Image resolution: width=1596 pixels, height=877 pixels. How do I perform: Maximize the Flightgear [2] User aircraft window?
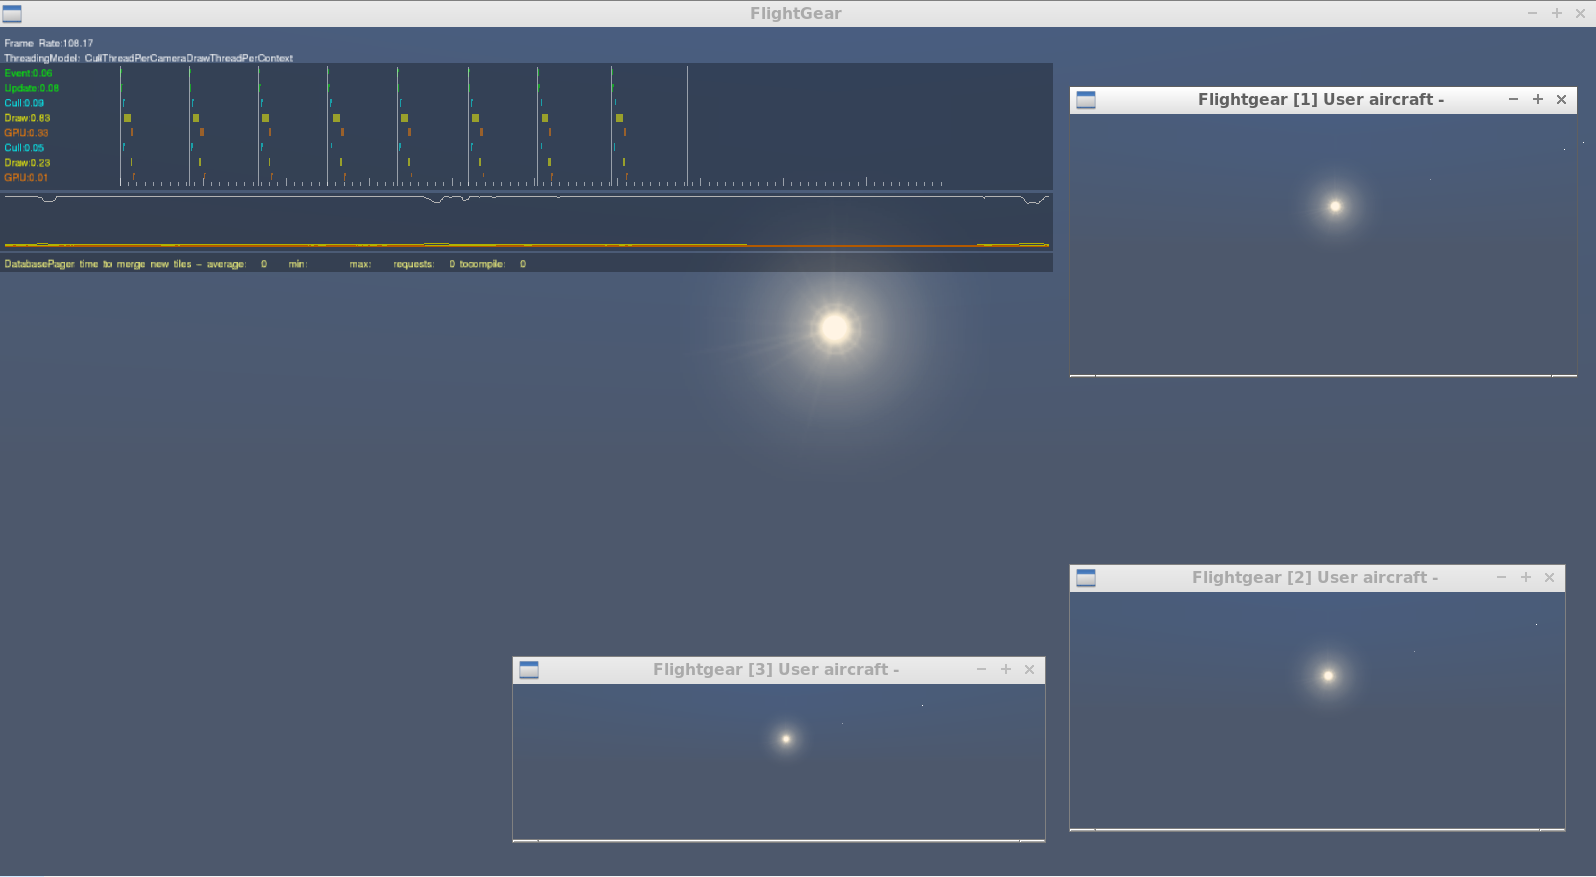click(x=1526, y=578)
